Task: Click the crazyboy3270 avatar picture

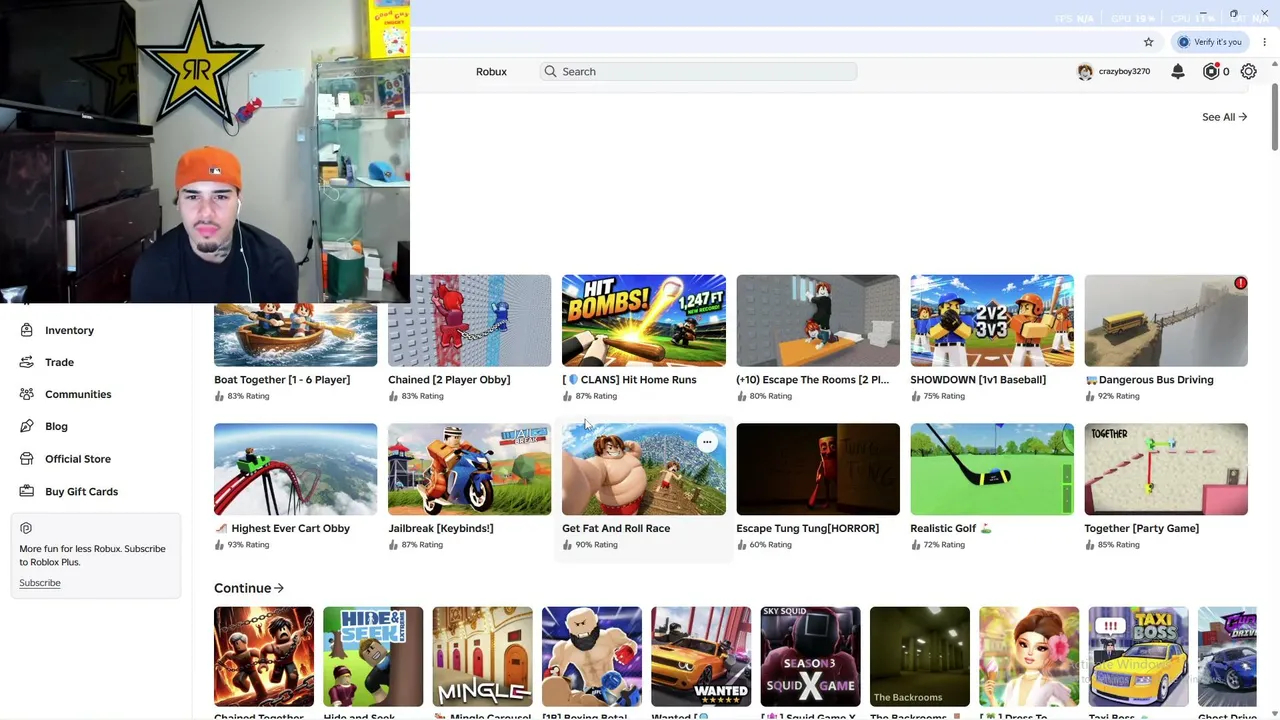Action: tap(1085, 72)
